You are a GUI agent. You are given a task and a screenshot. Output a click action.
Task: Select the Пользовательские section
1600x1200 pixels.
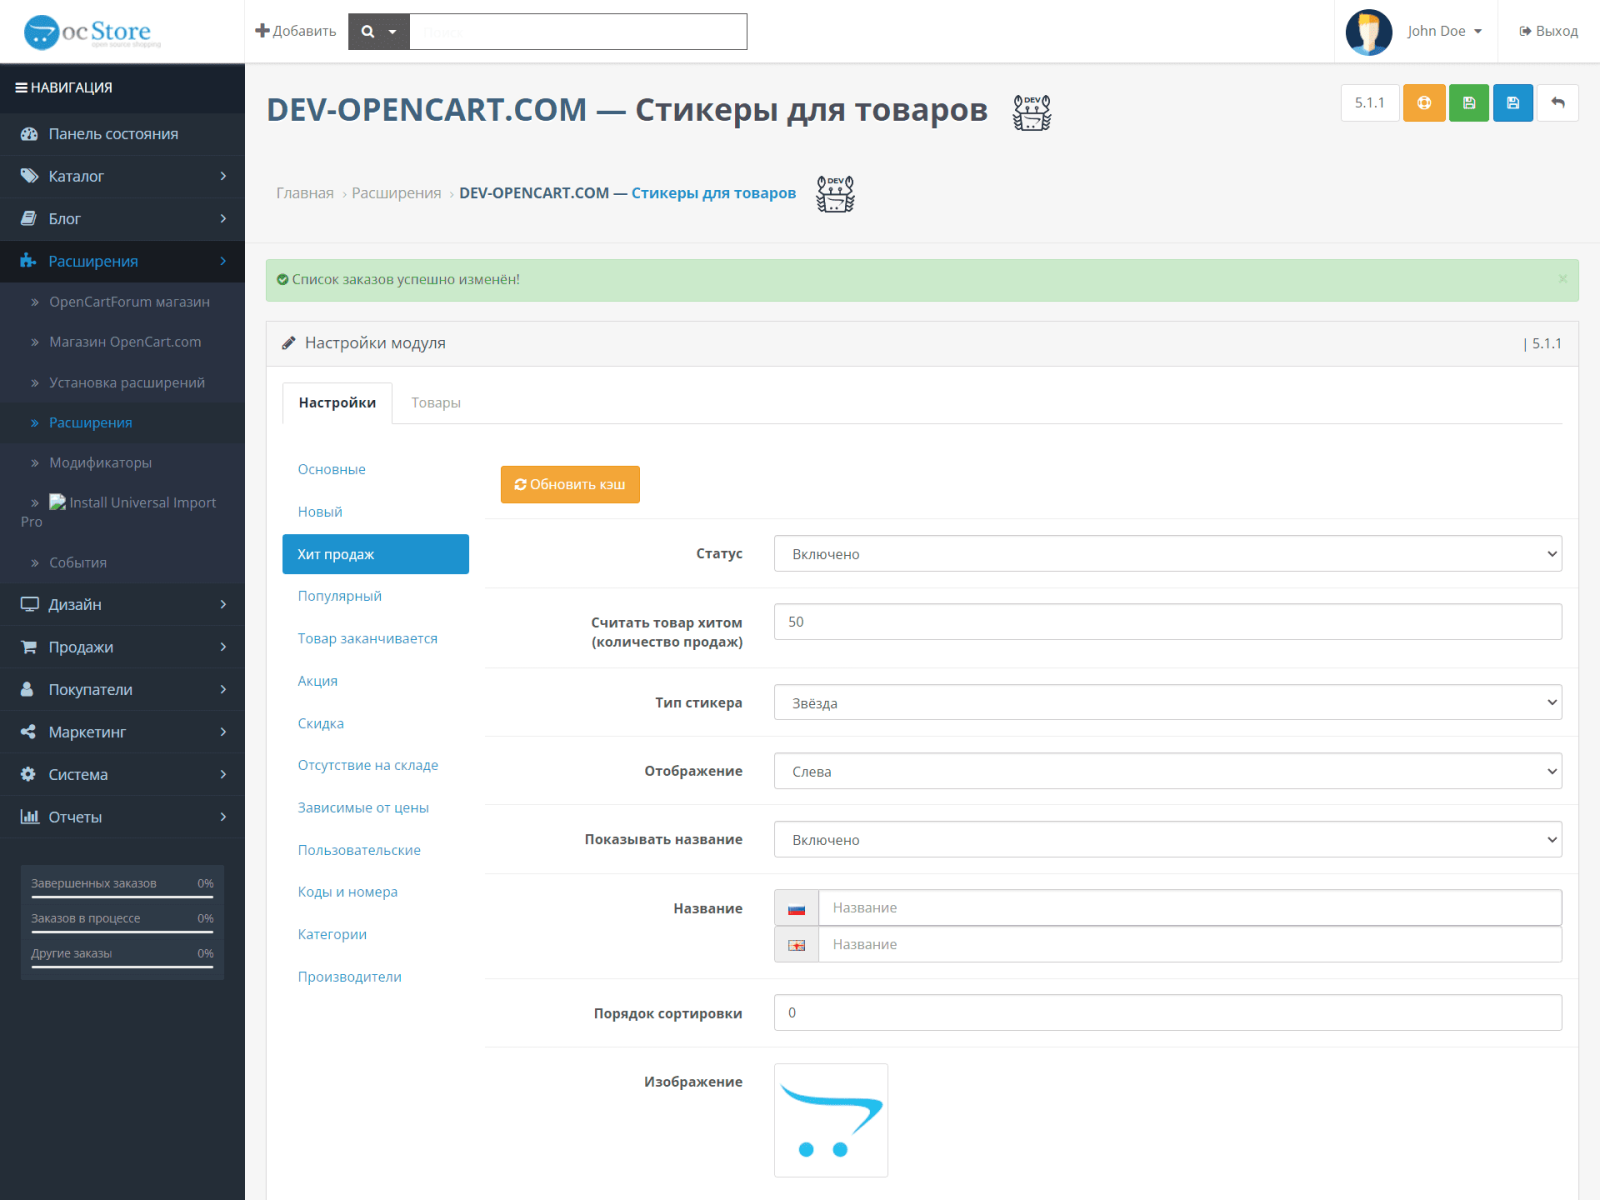pos(376,851)
